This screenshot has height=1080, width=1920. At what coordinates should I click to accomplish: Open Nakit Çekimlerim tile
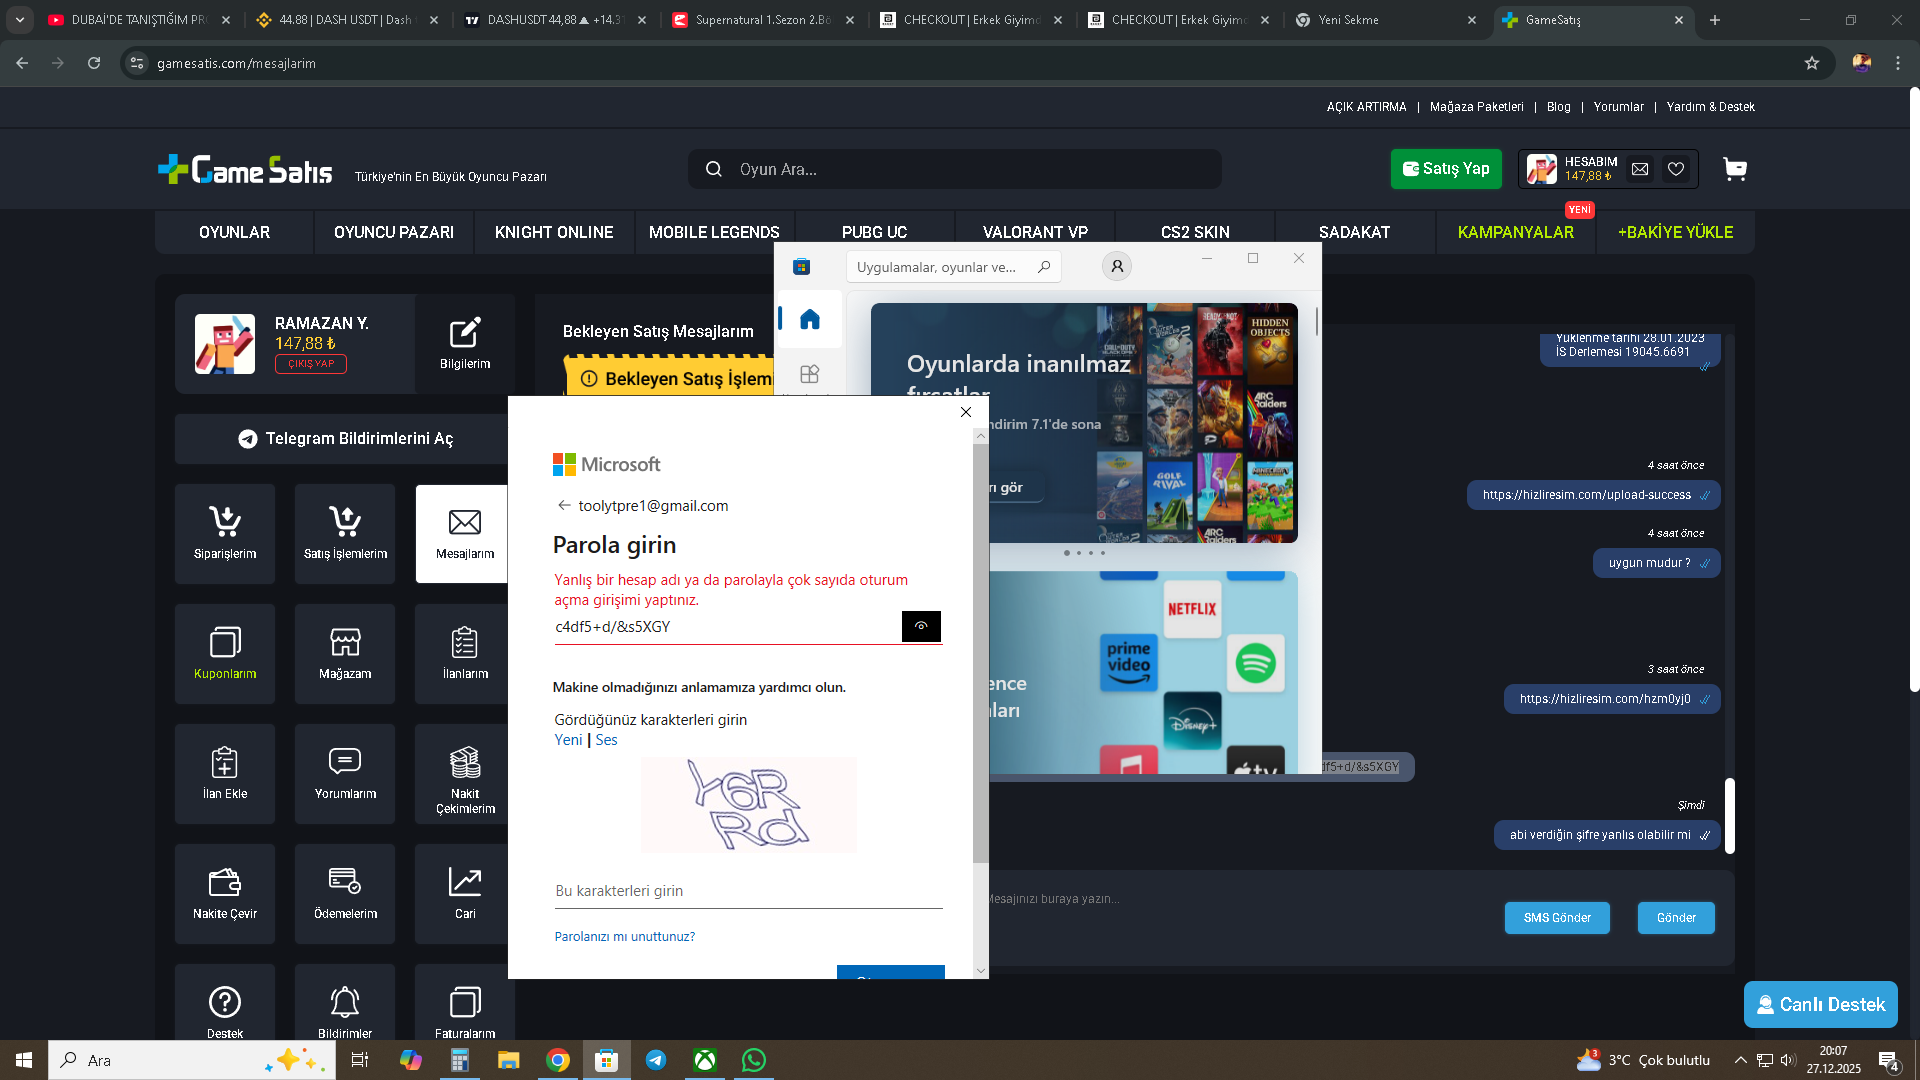coord(462,773)
